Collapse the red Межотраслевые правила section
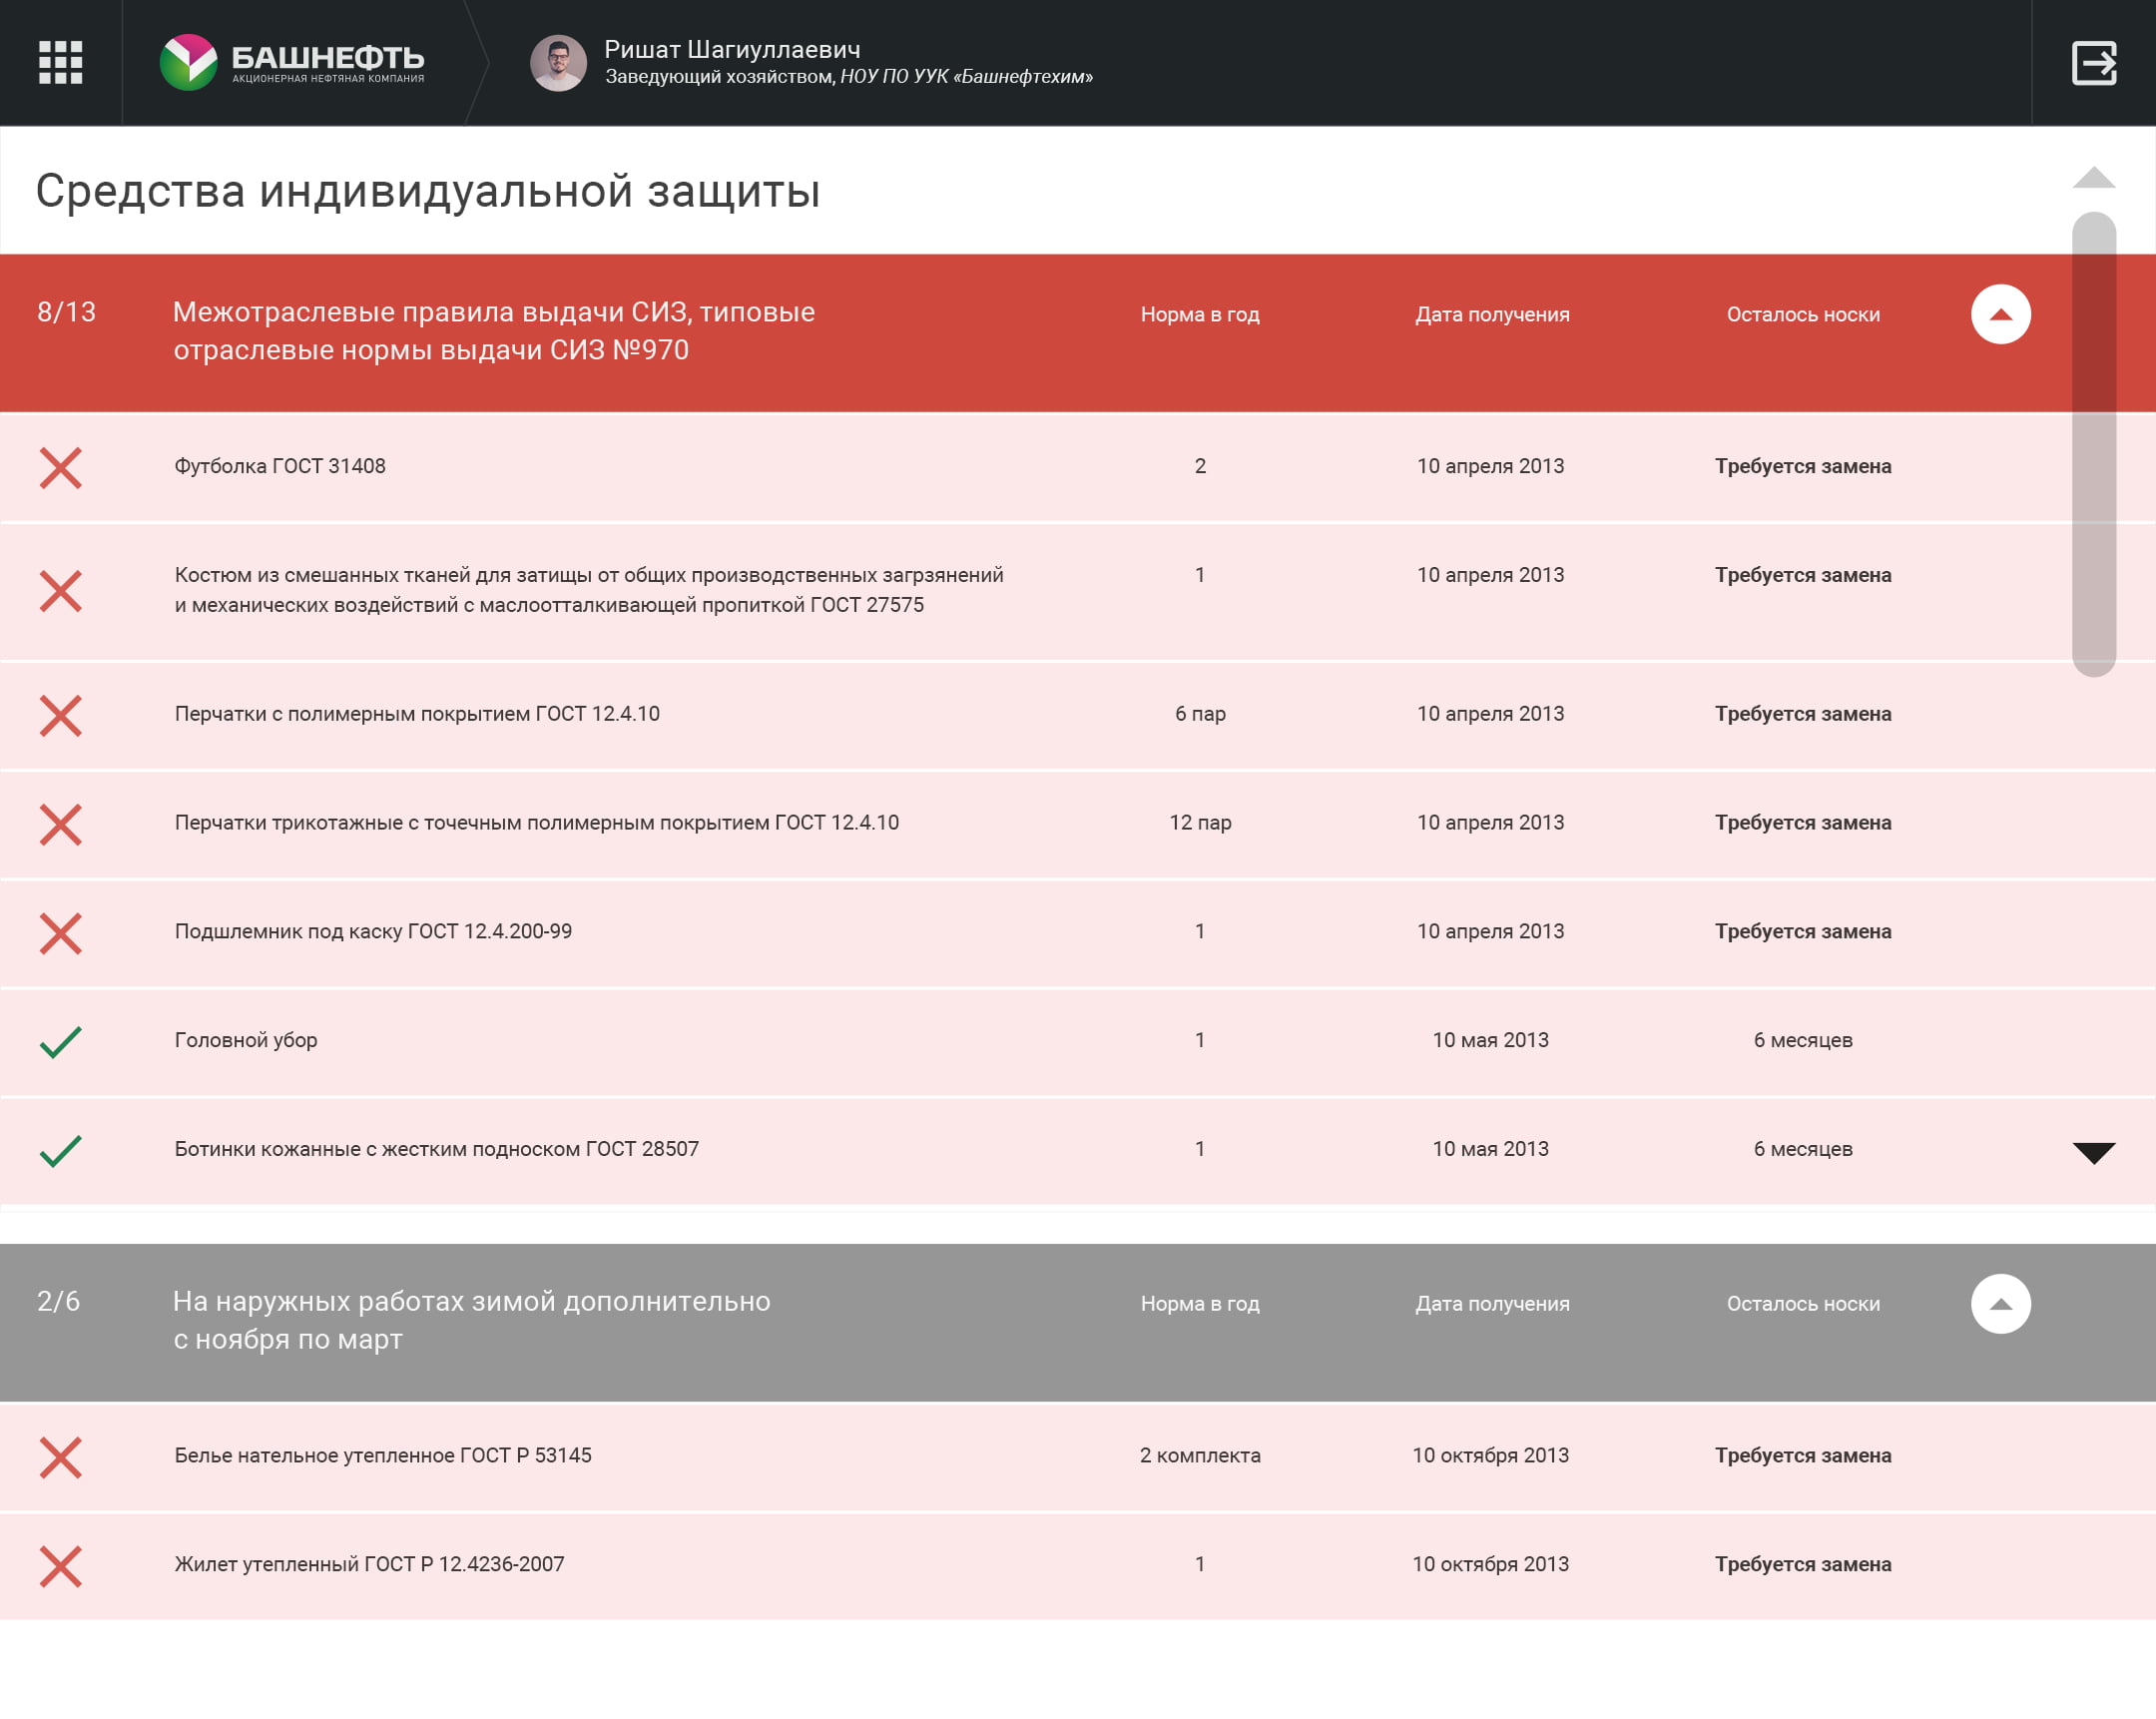Viewport: 2156px width, 1719px height. point(2000,314)
